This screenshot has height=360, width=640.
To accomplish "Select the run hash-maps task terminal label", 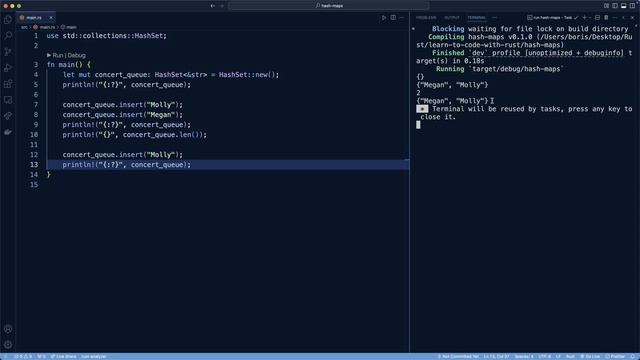I will [x=552, y=18].
